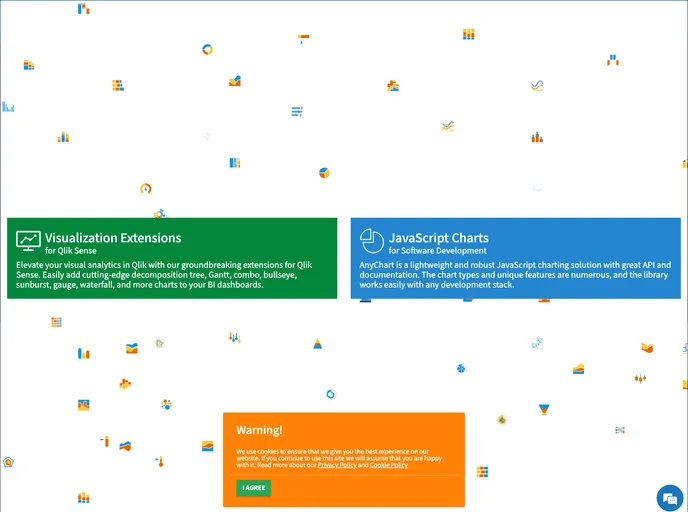Click the JavaScript Charts pie icon
Viewport: 688px width, 512px height.
coord(372,241)
